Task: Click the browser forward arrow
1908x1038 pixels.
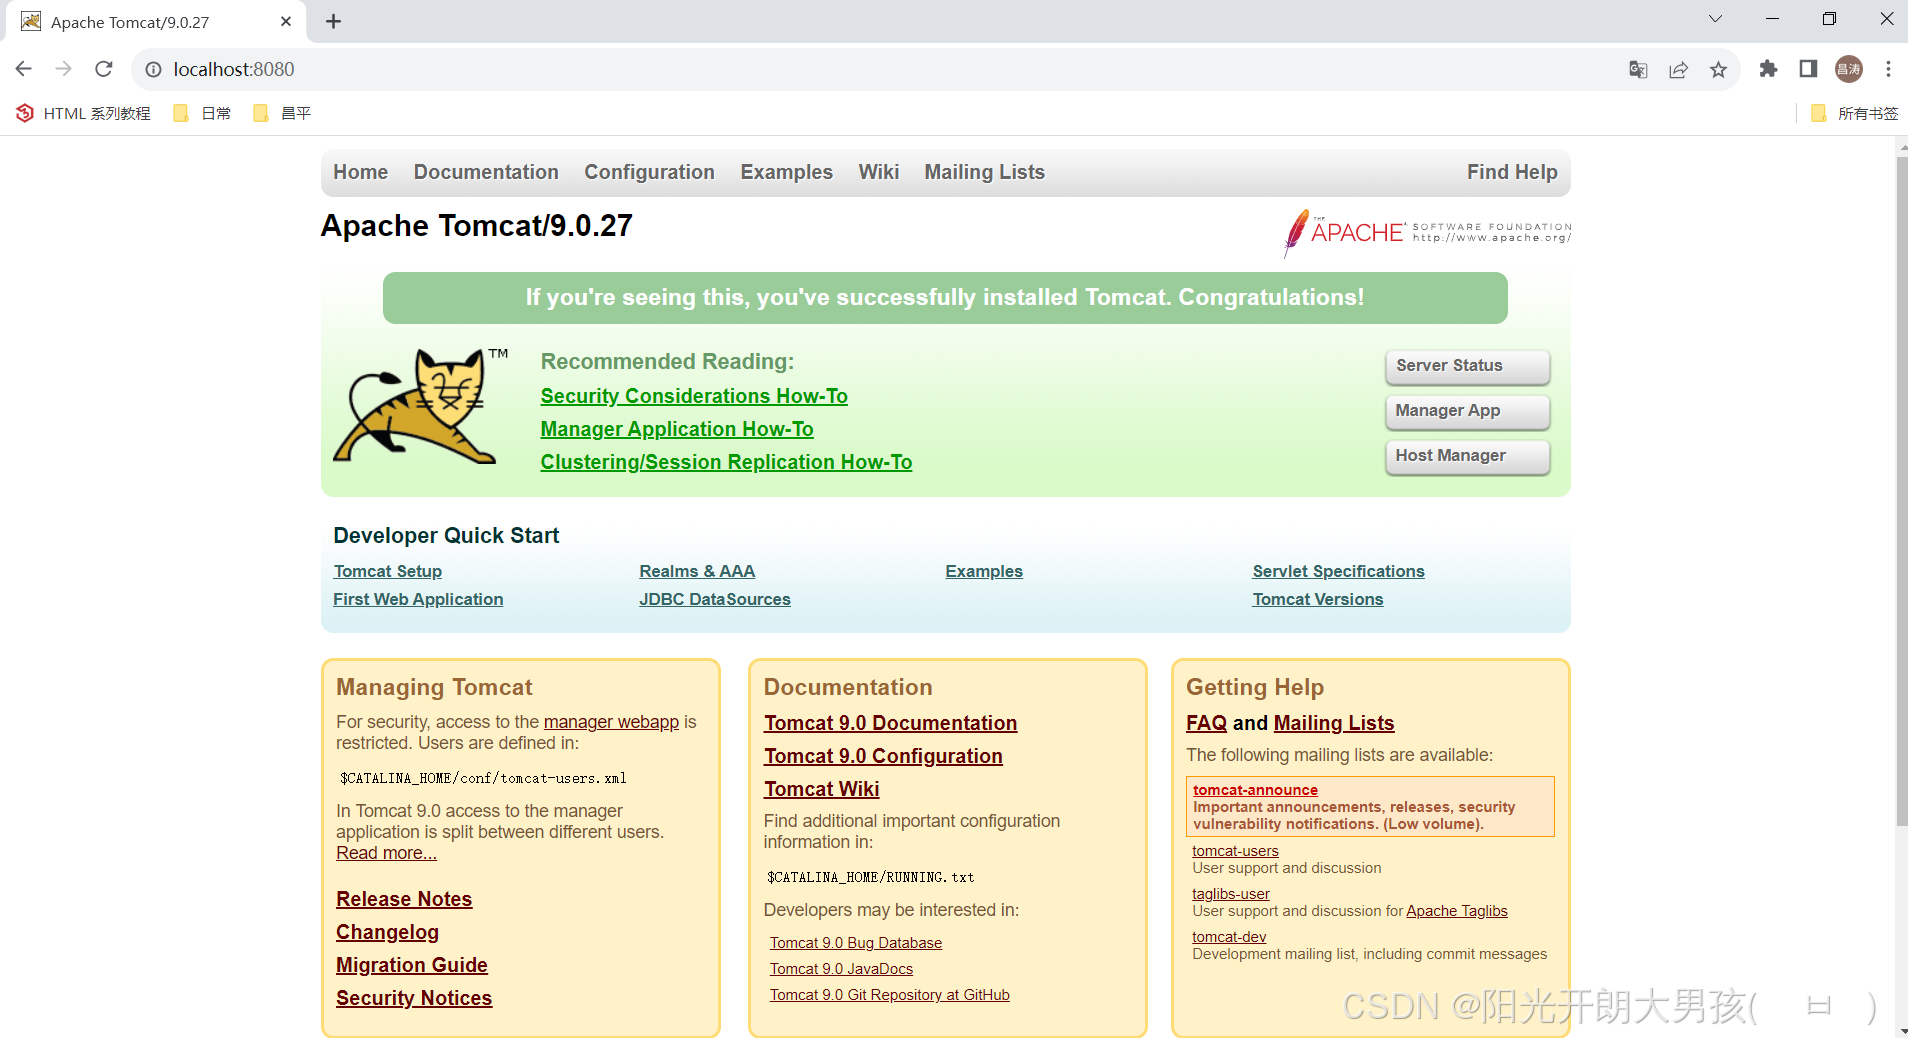Action: tap(63, 69)
